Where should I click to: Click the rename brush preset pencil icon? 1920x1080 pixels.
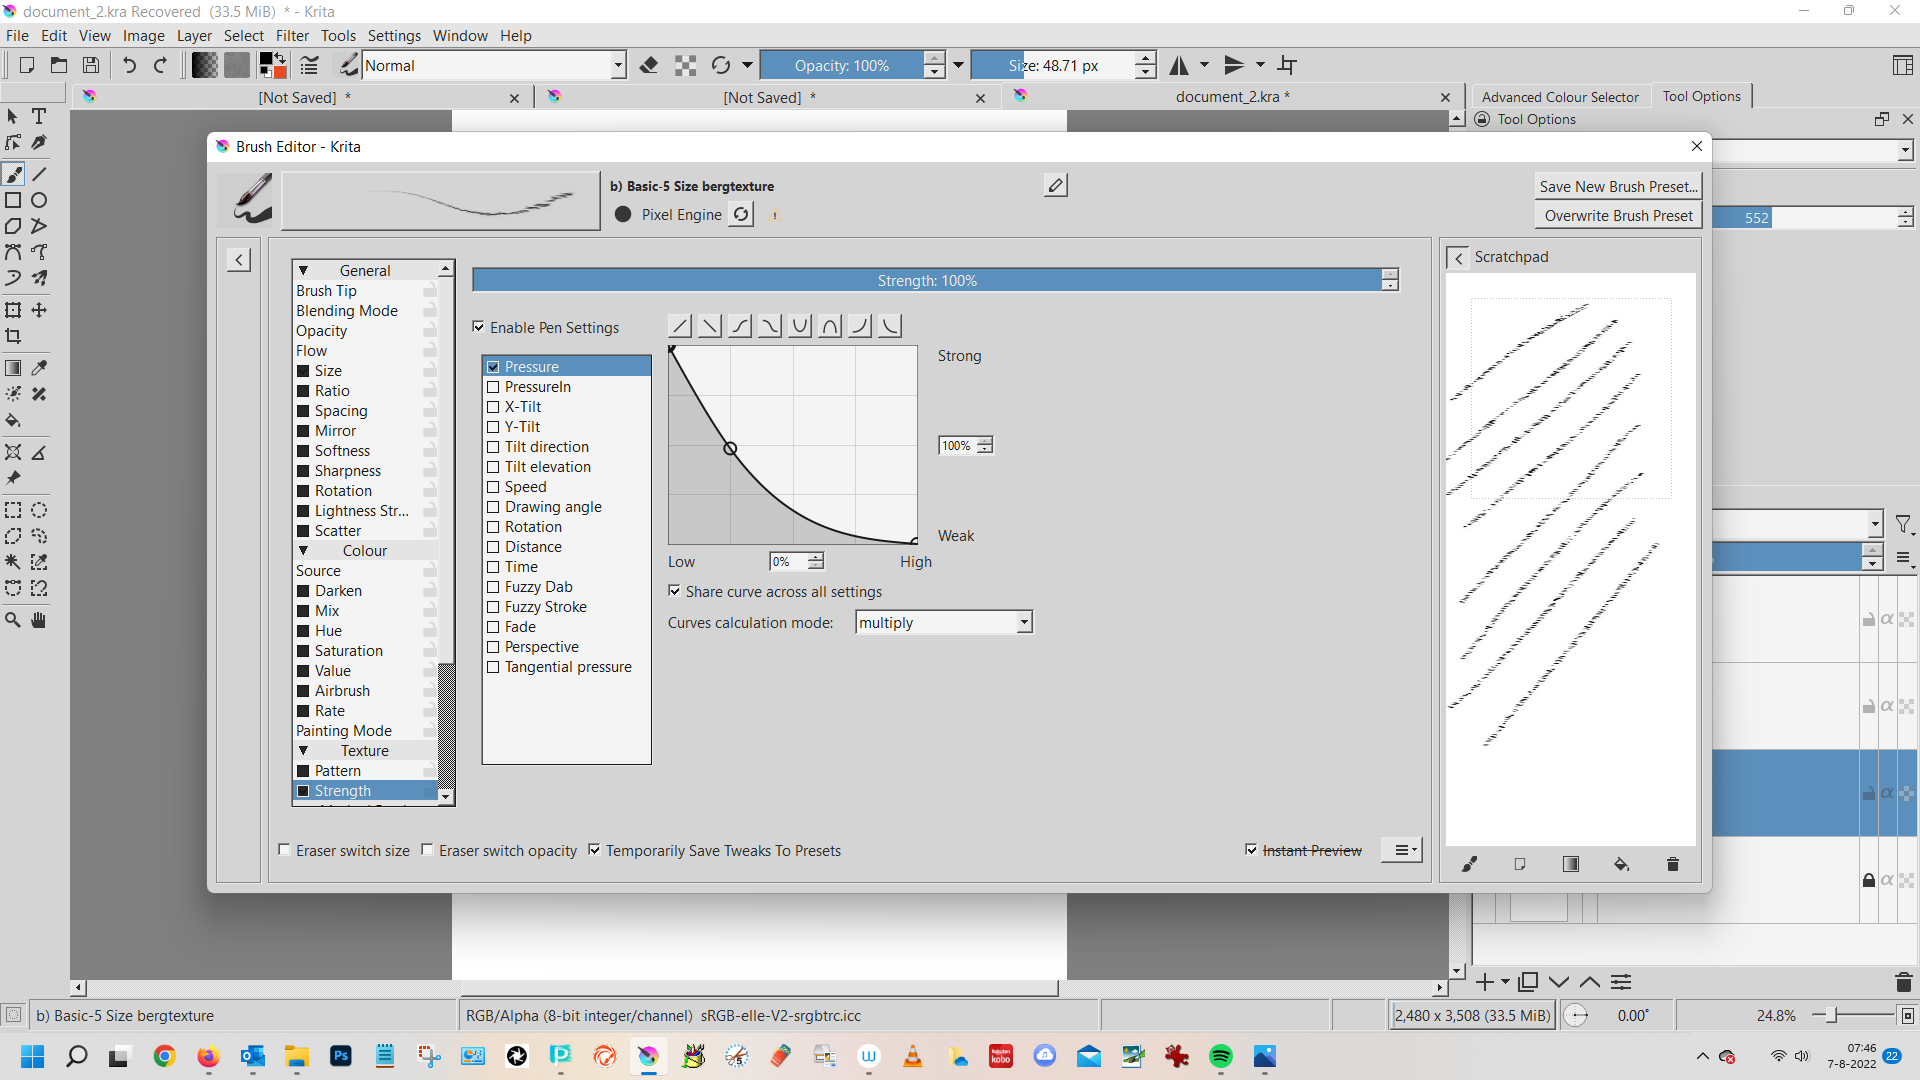[x=1055, y=185]
